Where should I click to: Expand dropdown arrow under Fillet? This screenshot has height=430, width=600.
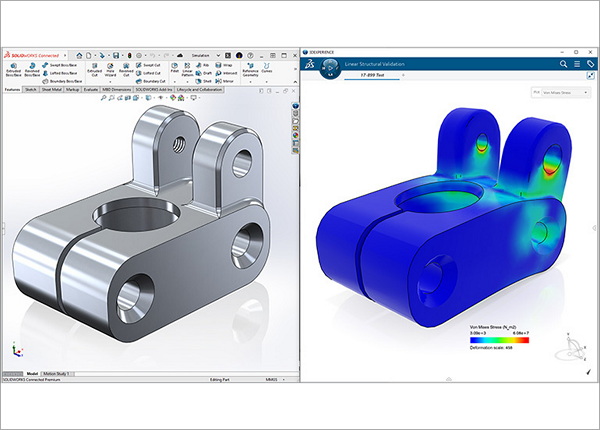(174, 81)
